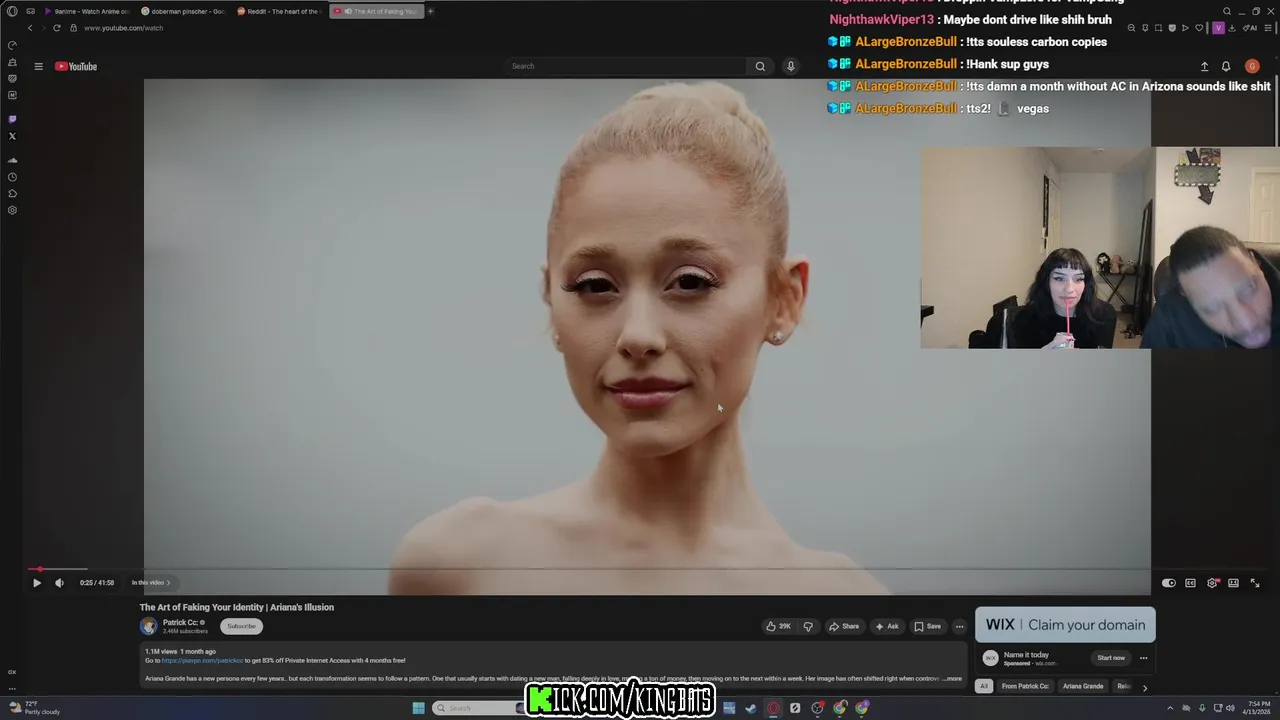This screenshot has width=1280, height=720.
Task: Subscribe to the Patrick Cc: channel
Action: 241,626
